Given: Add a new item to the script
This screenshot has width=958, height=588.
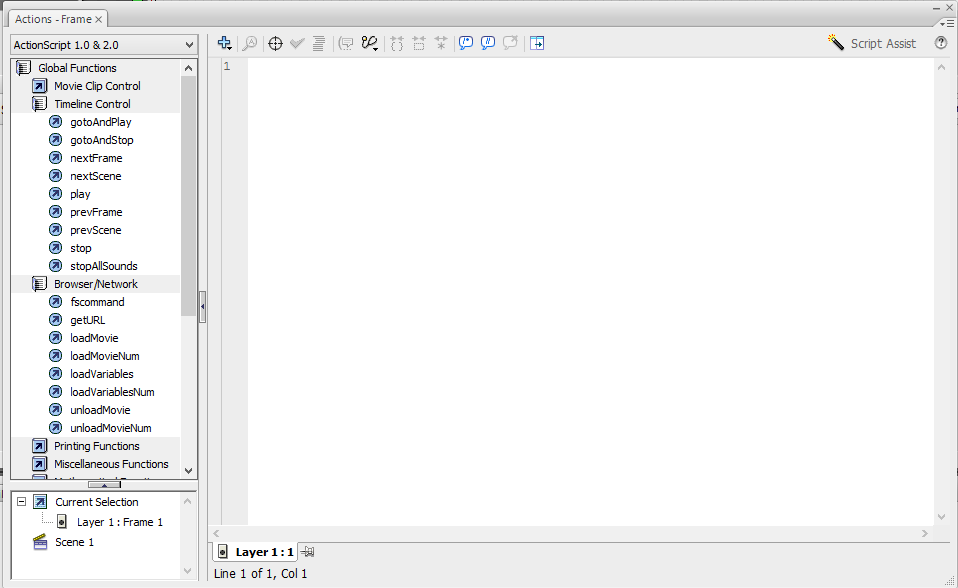Looking at the screenshot, I should [224, 43].
